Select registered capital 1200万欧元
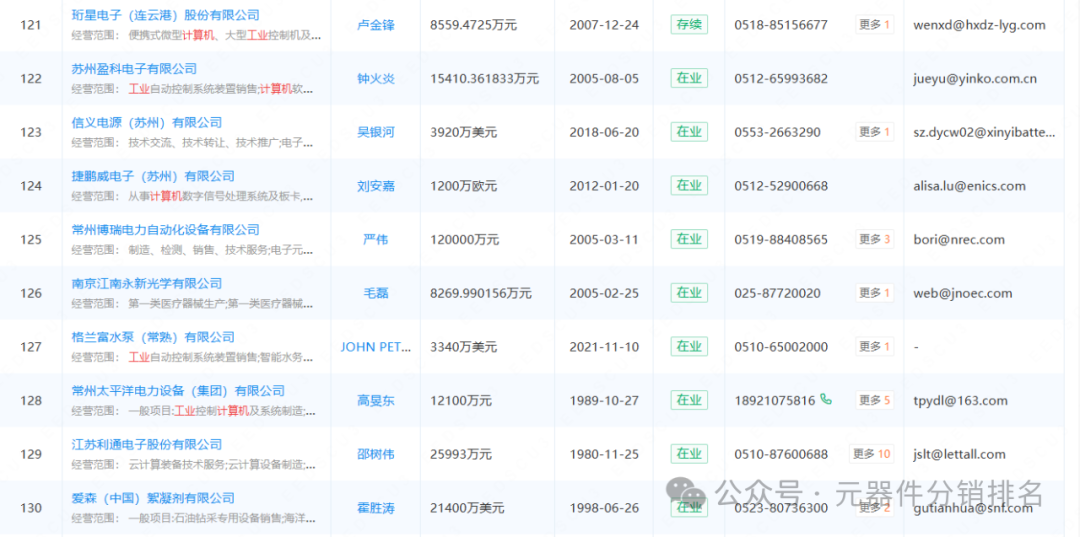This screenshot has width=1080, height=537. coord(463,186)
